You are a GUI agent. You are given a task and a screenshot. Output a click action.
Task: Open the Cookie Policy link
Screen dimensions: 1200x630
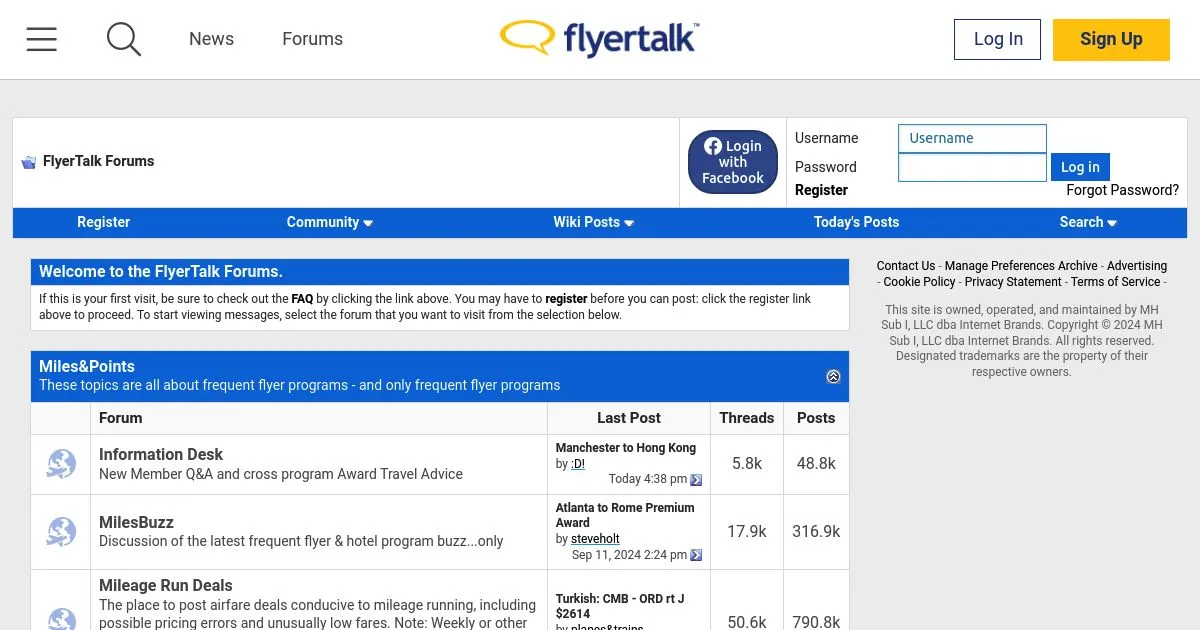[x=919, y=282]
